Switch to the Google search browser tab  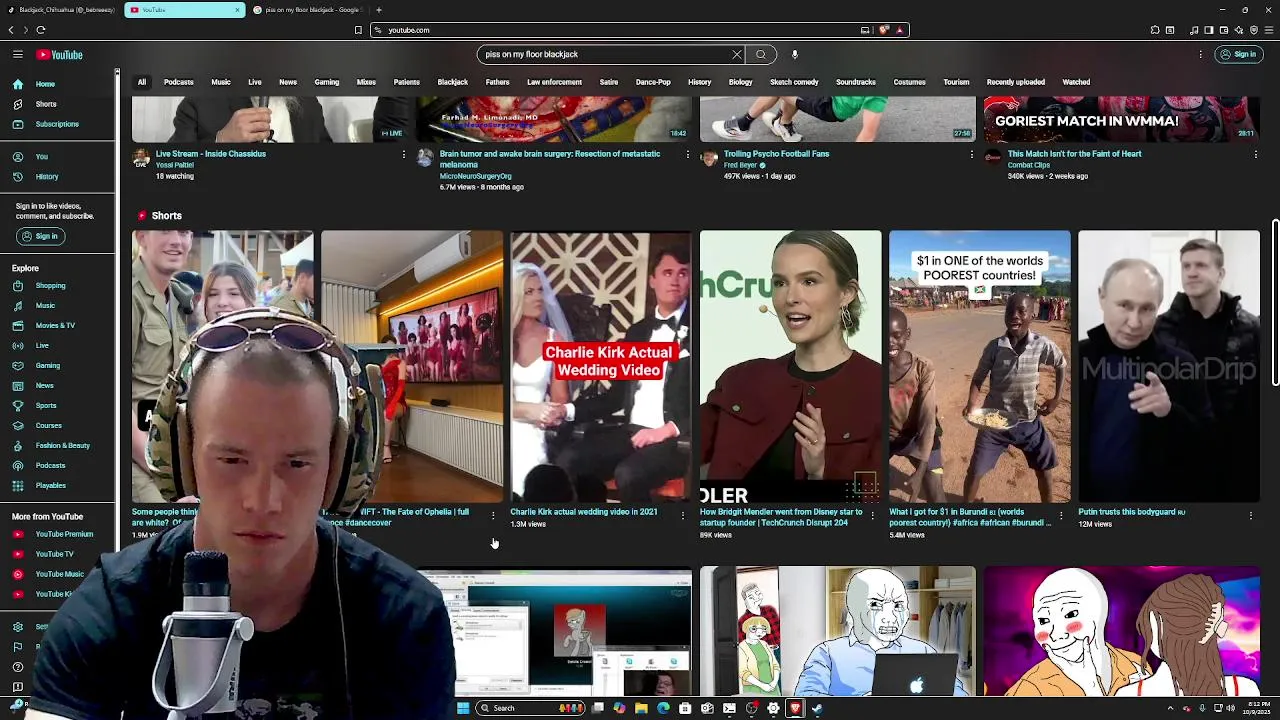coord(306,10)
